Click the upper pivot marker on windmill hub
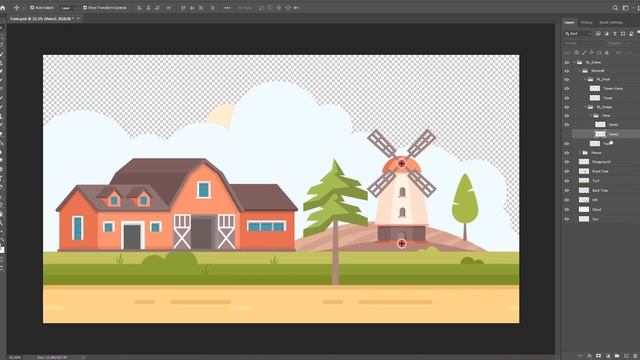Screen dimensions: 640x360 (402, 164)
